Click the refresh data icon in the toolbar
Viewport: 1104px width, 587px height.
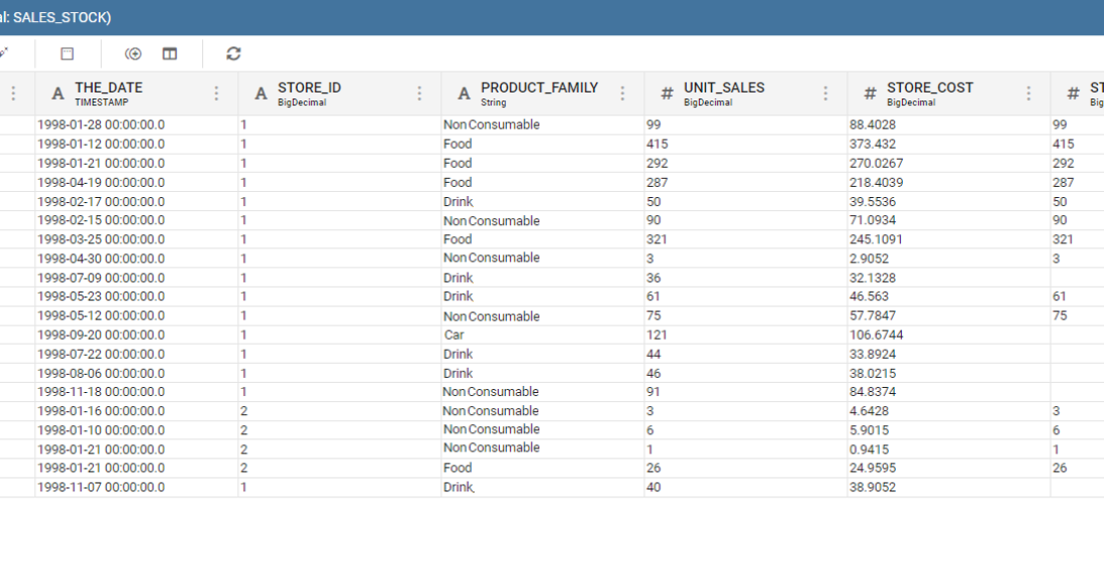coord(234,53)
